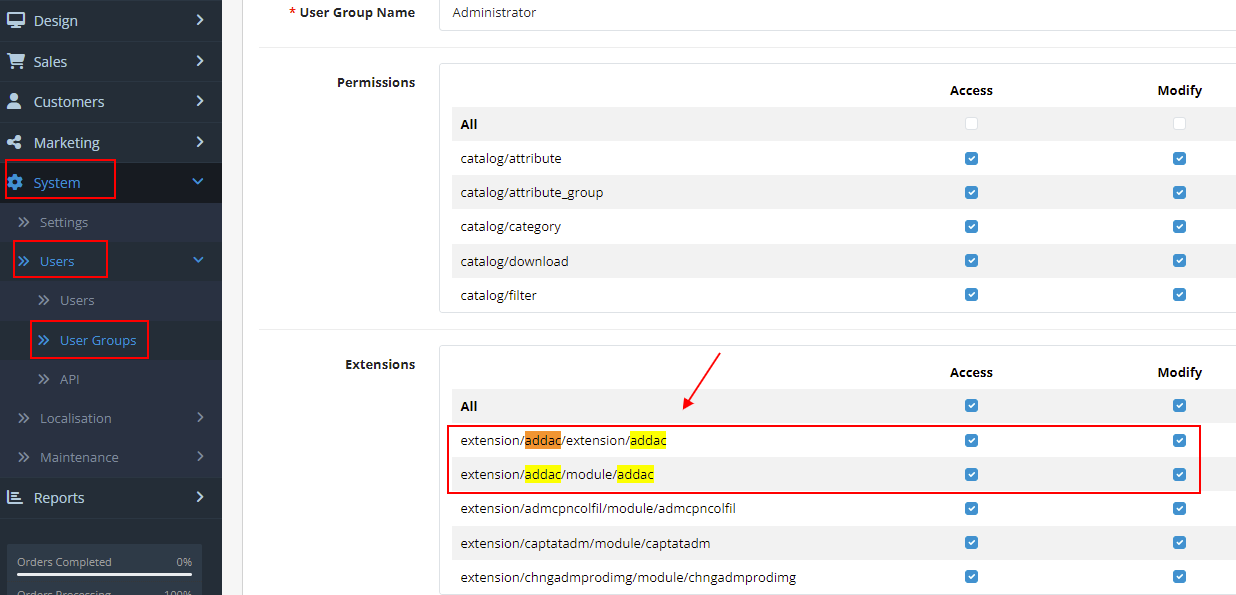Click the Design monitor icon in sidebar
The image size is (1236, 595).
[15, 20]
